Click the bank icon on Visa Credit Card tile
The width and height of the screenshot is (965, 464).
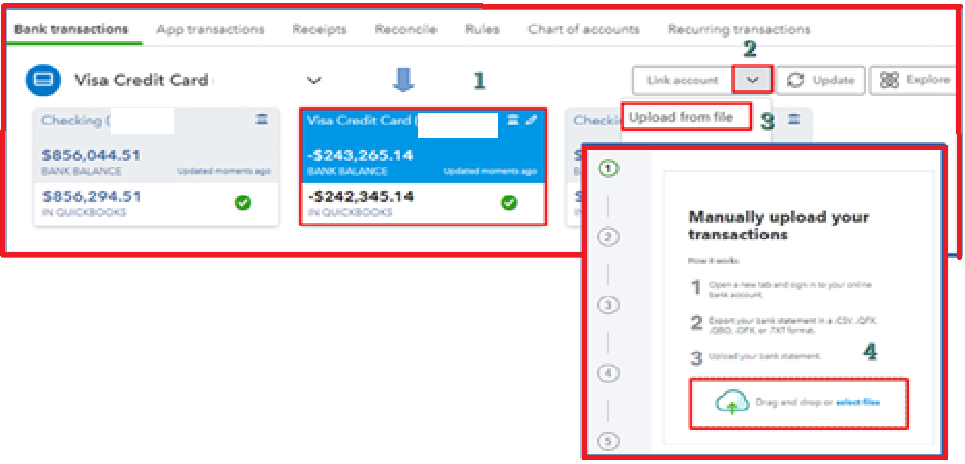point(513,121)
